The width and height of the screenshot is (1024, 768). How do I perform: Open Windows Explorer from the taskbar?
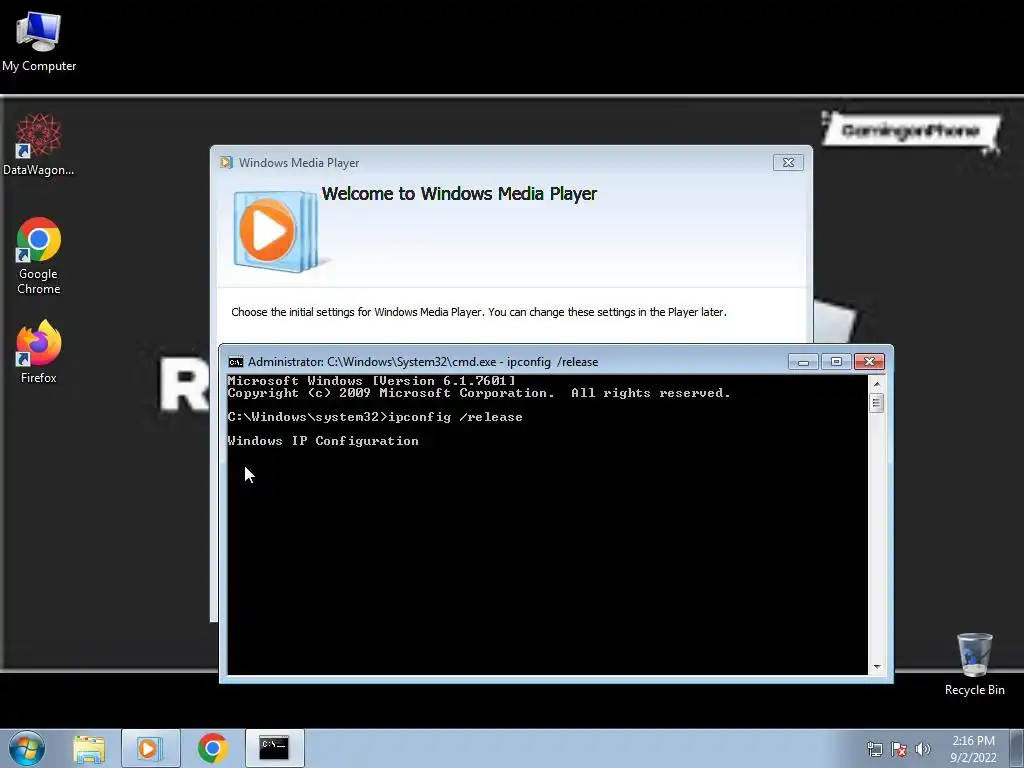pos(89,748)
